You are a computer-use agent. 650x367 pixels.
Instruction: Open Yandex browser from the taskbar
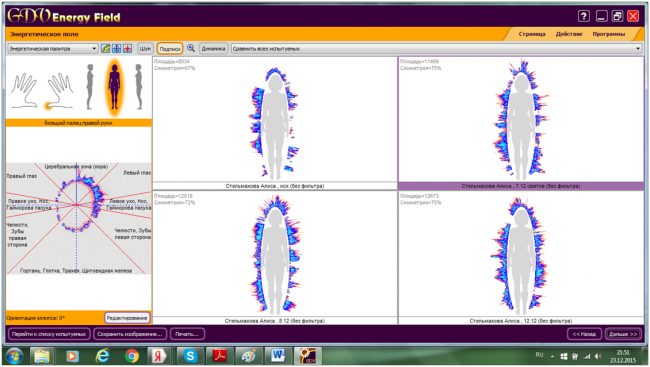click(x=158, y=356)
